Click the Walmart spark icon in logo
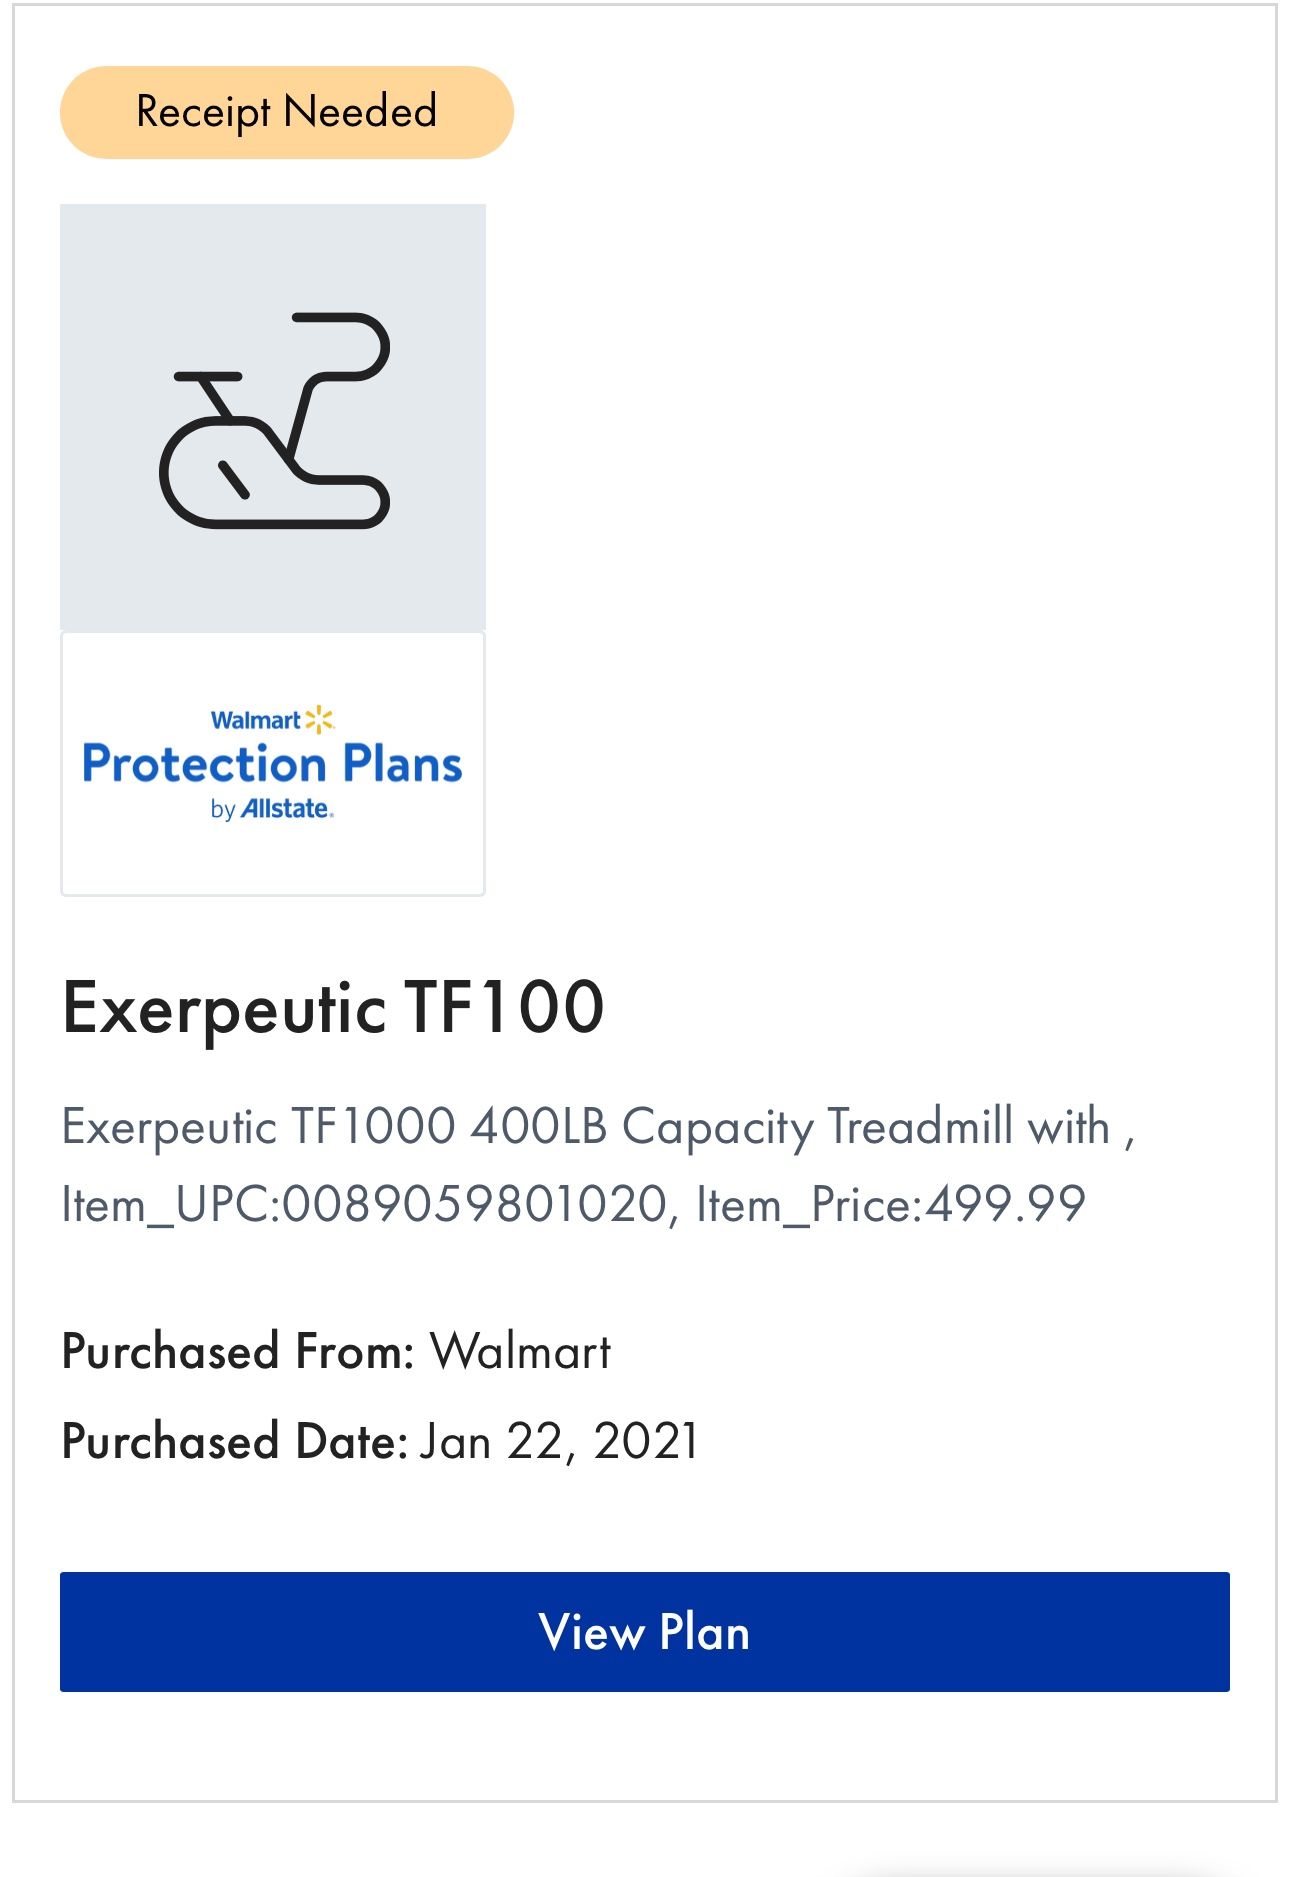 click(319, 719)
